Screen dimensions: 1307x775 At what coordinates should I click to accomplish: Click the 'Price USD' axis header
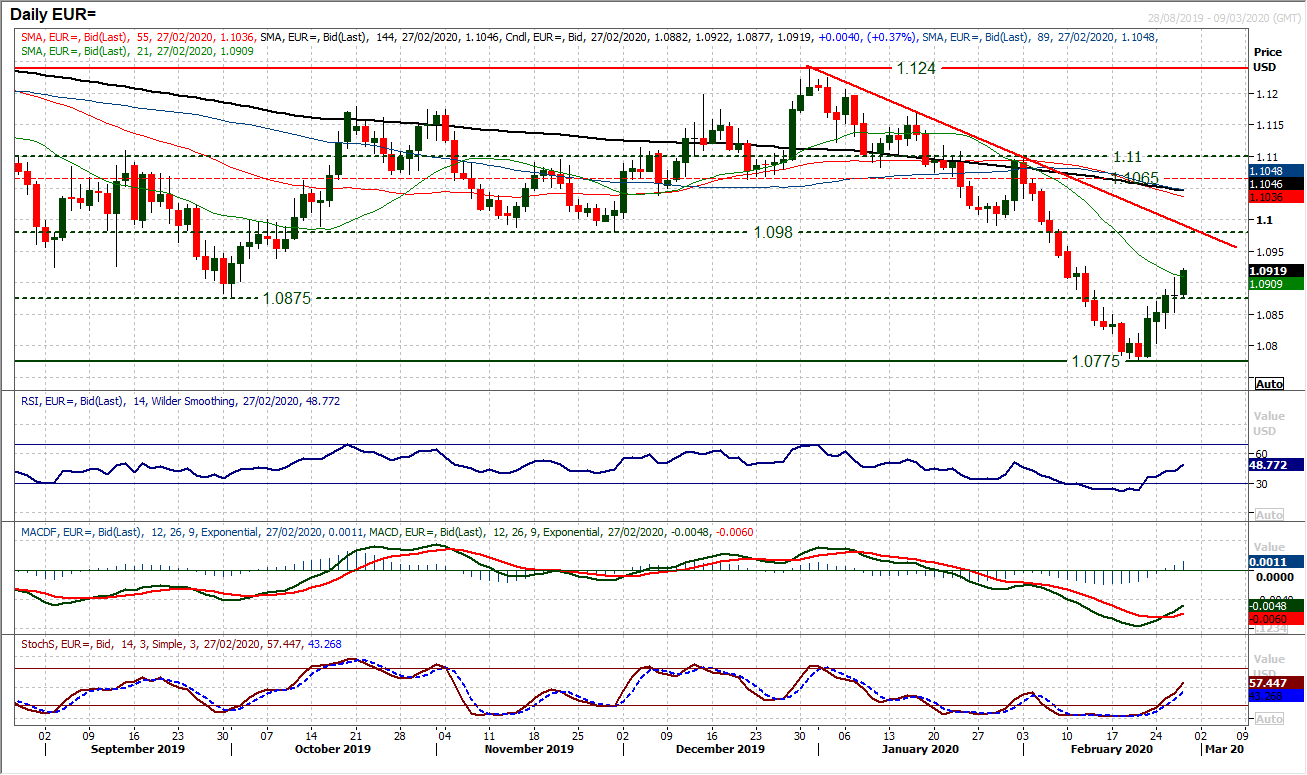1267,60
